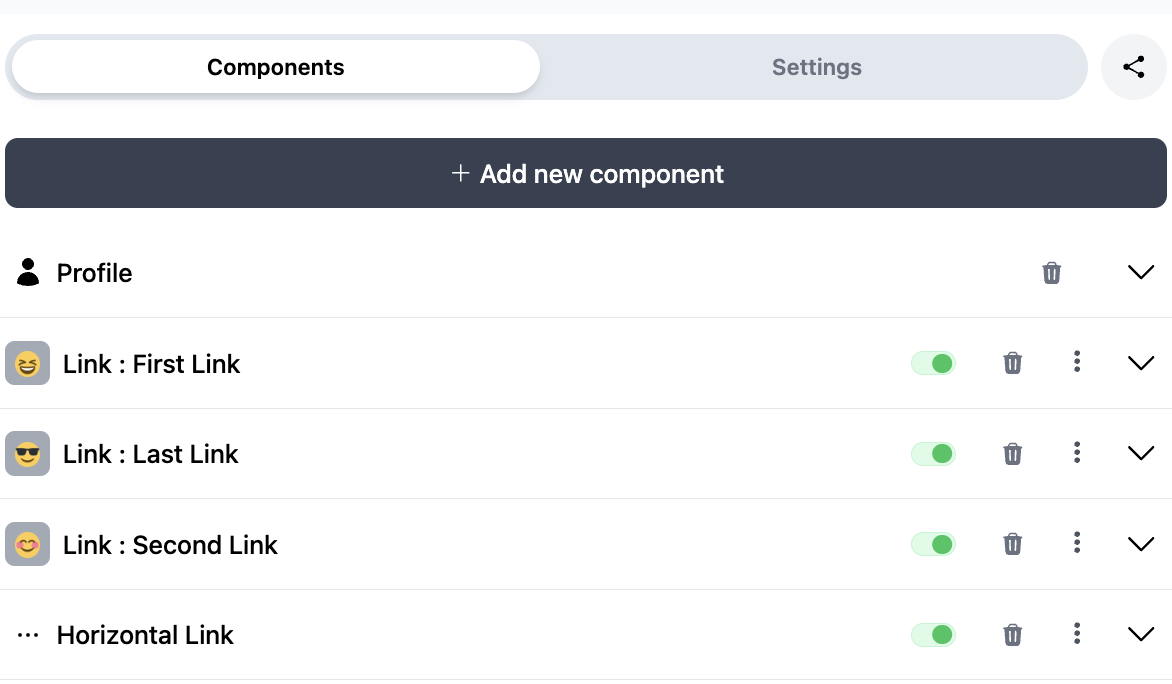Click trash icon for Last Link
This screenshot has width=1172, height=684.
(1012, 454)
